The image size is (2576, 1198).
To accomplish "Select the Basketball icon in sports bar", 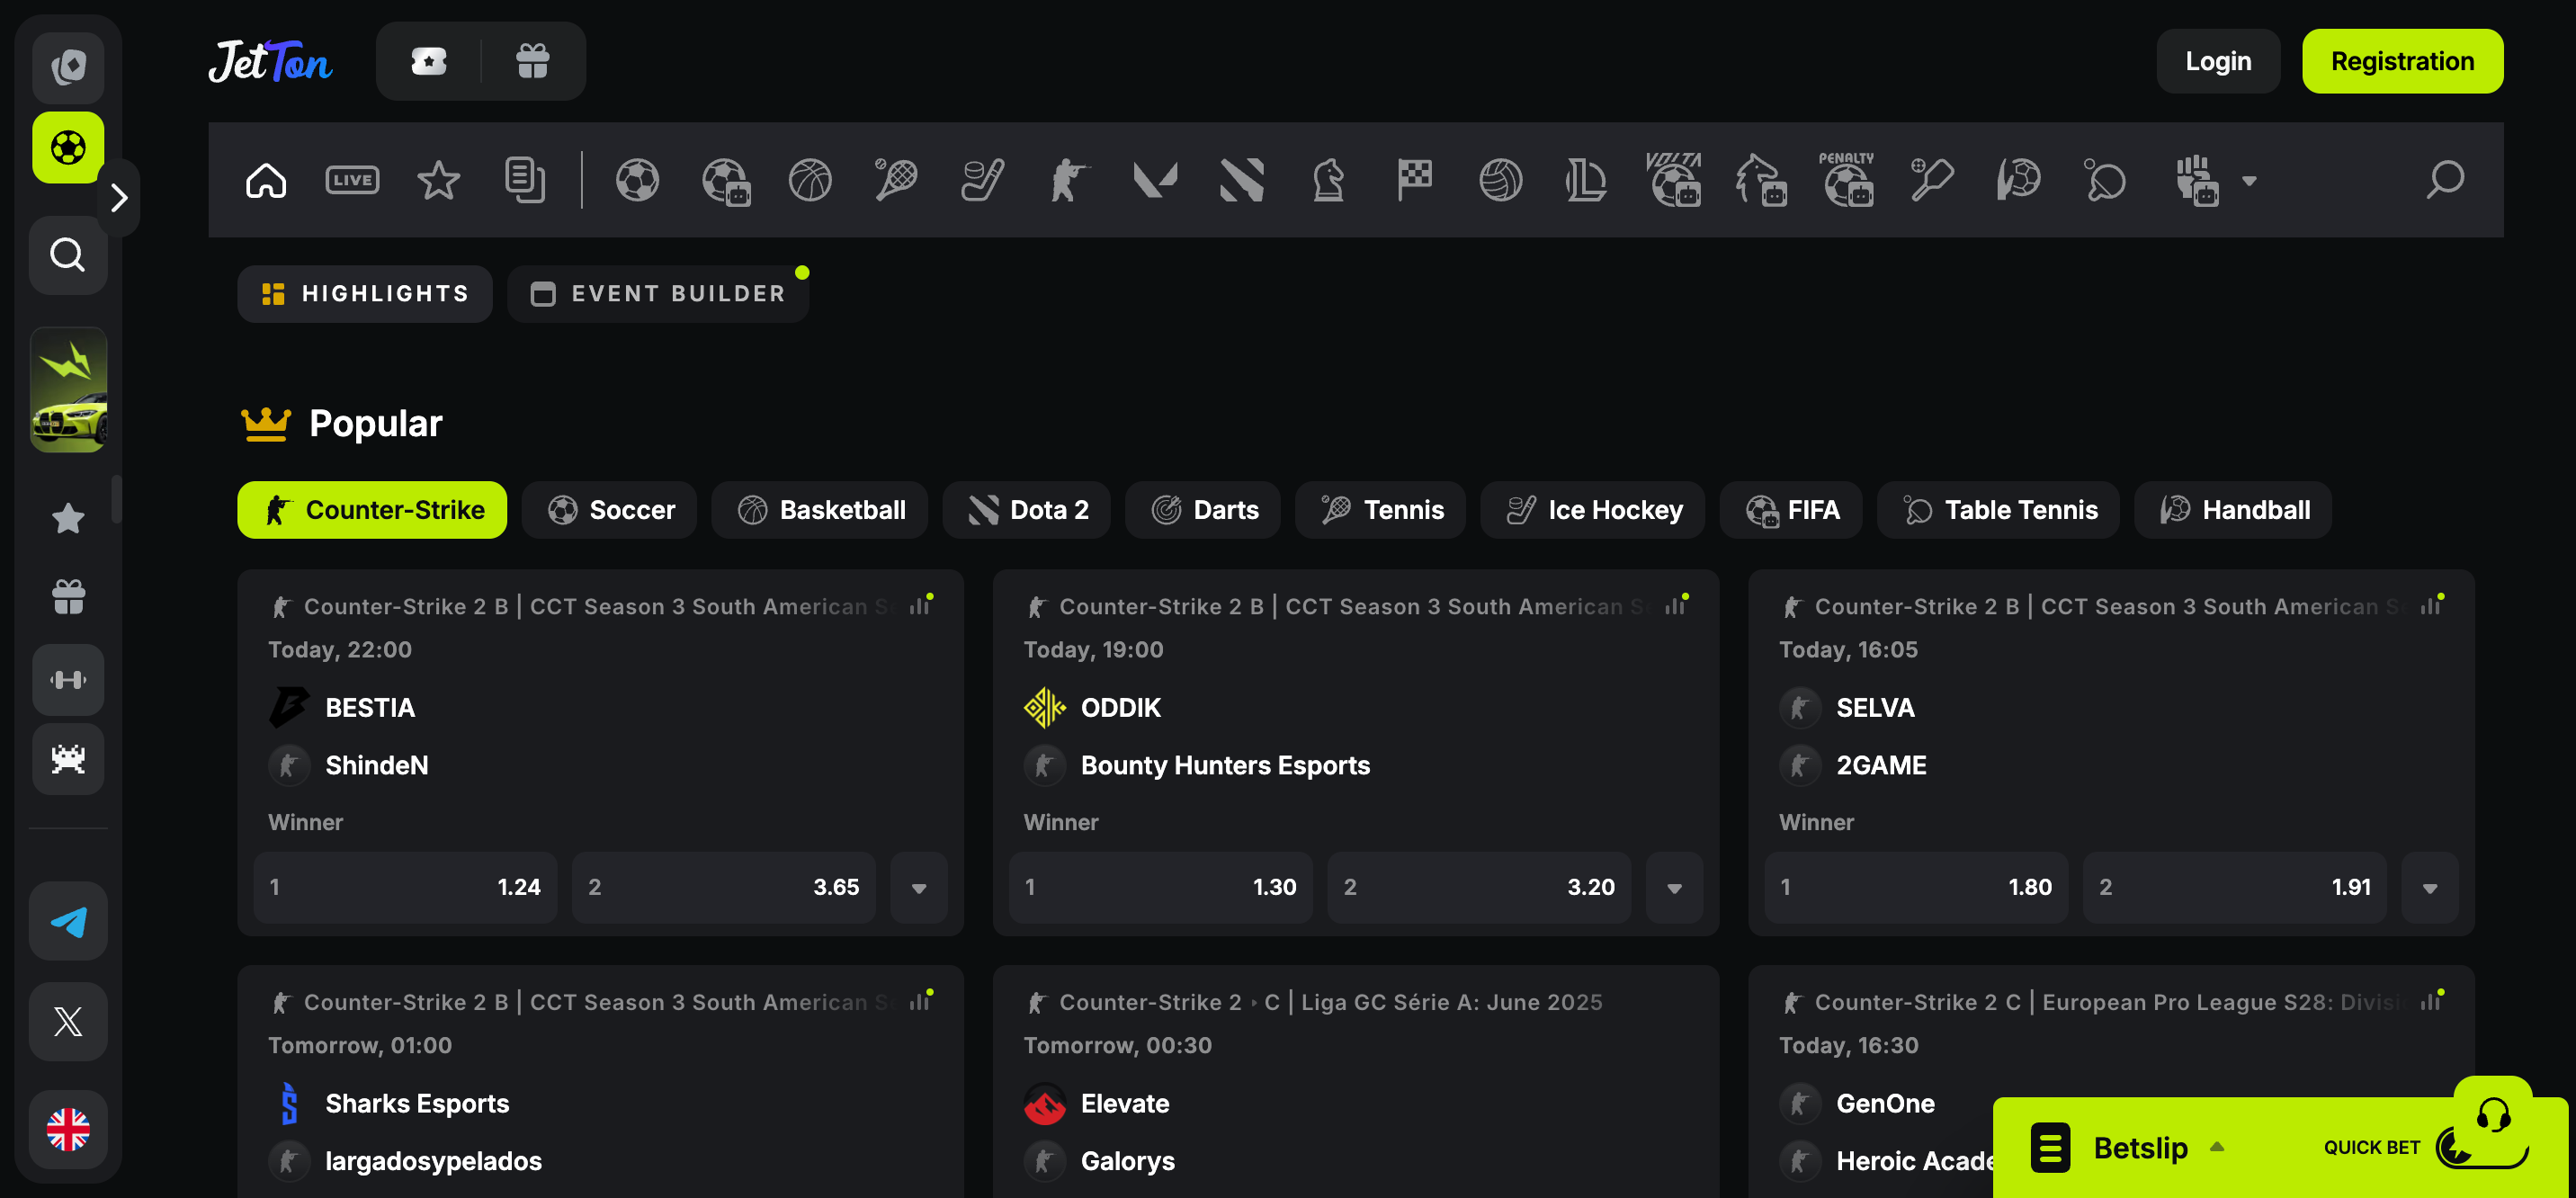I will [x=810, y=181].
